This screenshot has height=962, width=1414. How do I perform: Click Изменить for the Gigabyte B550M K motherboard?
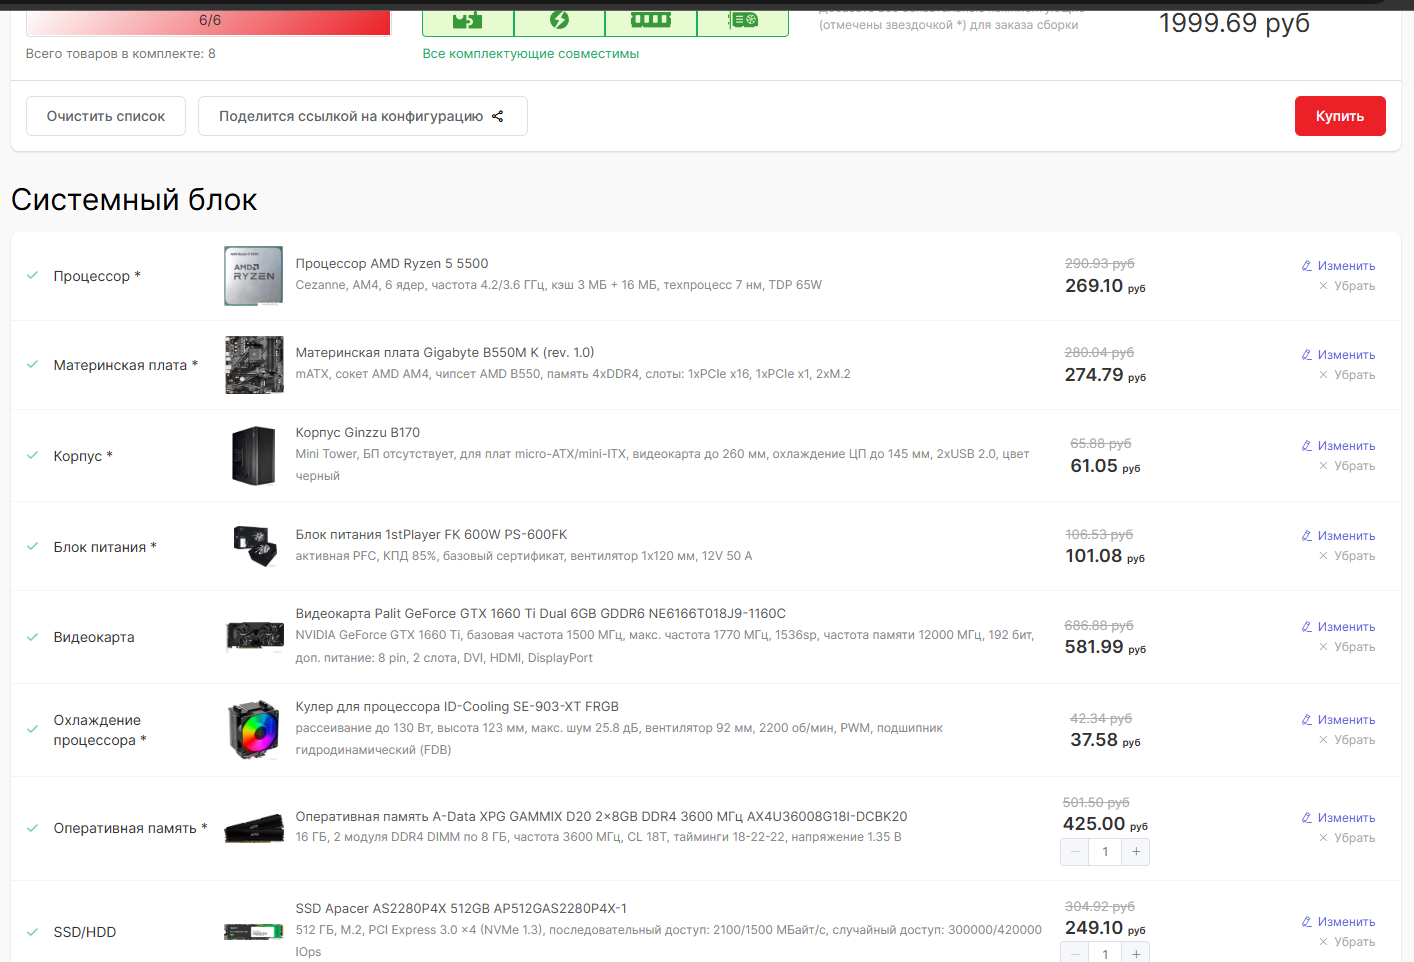(1338, 355)
